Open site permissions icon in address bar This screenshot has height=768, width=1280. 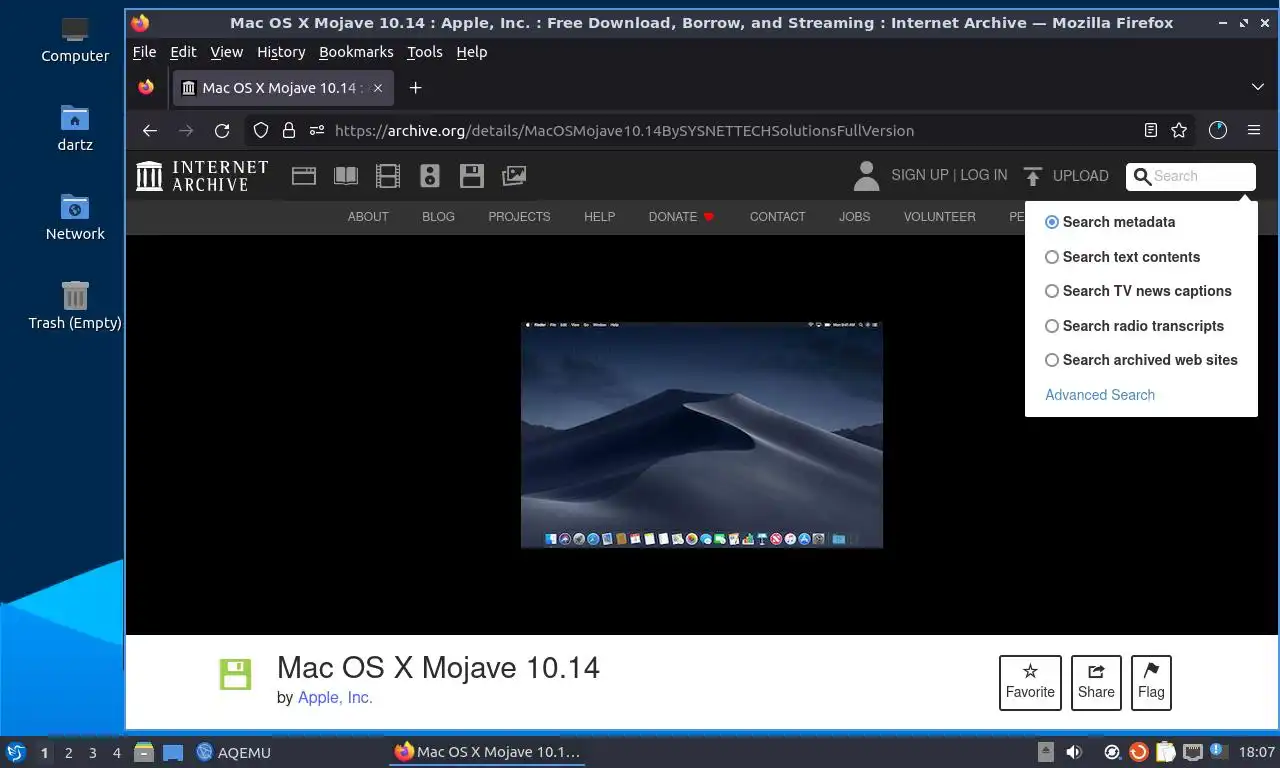[317, 130]
